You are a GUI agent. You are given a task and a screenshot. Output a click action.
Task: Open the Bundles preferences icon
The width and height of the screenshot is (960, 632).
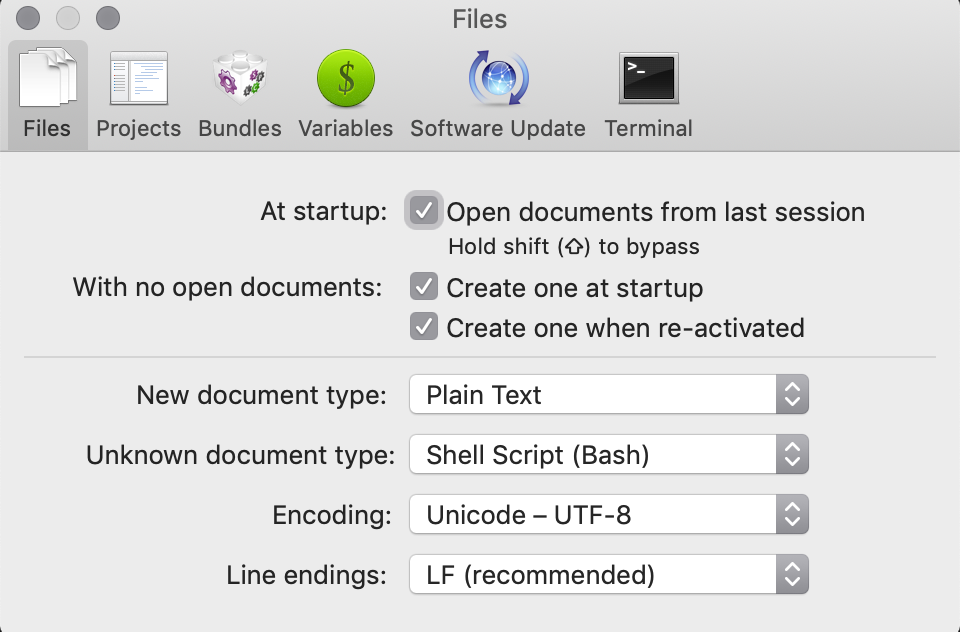pyautogui.click(x=239, y=80)
